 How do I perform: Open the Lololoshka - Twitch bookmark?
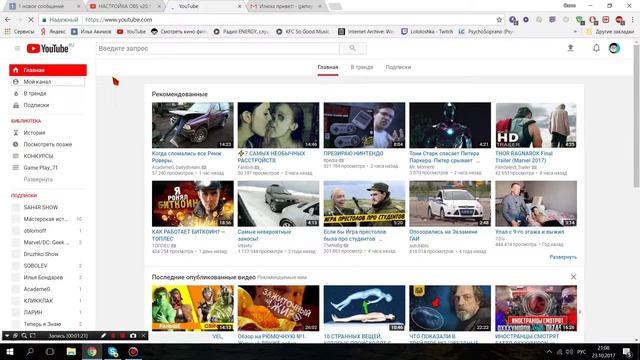pos(427,31)
